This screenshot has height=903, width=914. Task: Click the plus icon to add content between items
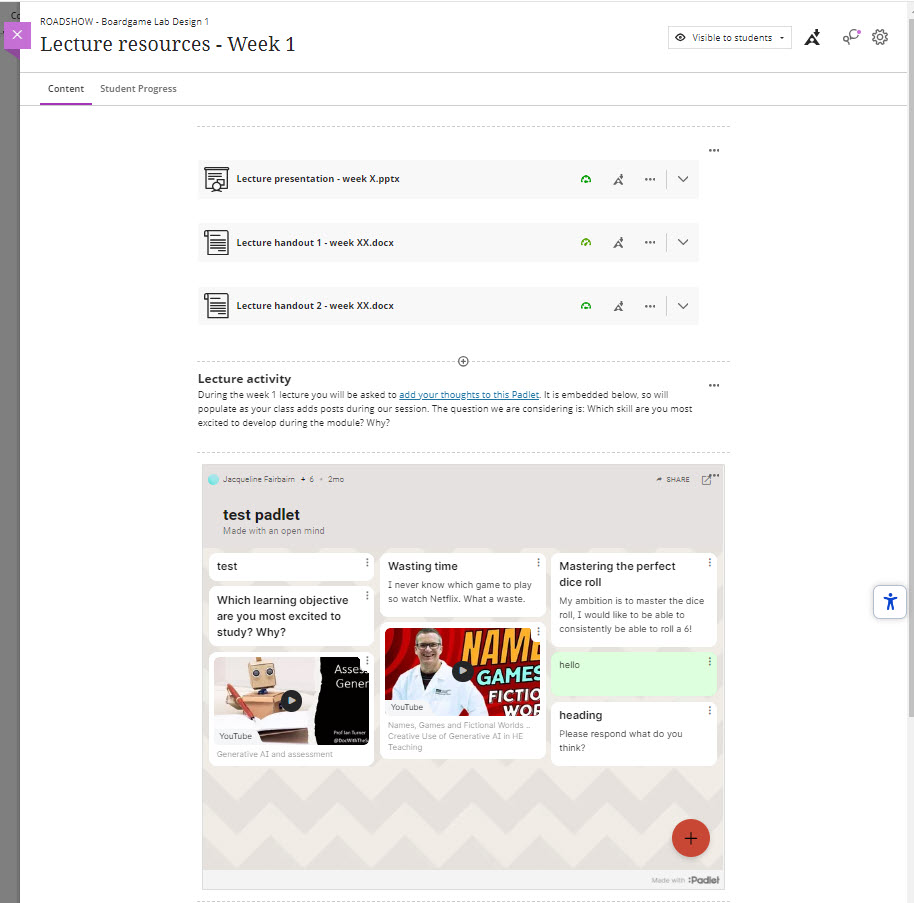click(x=463, y=361)
